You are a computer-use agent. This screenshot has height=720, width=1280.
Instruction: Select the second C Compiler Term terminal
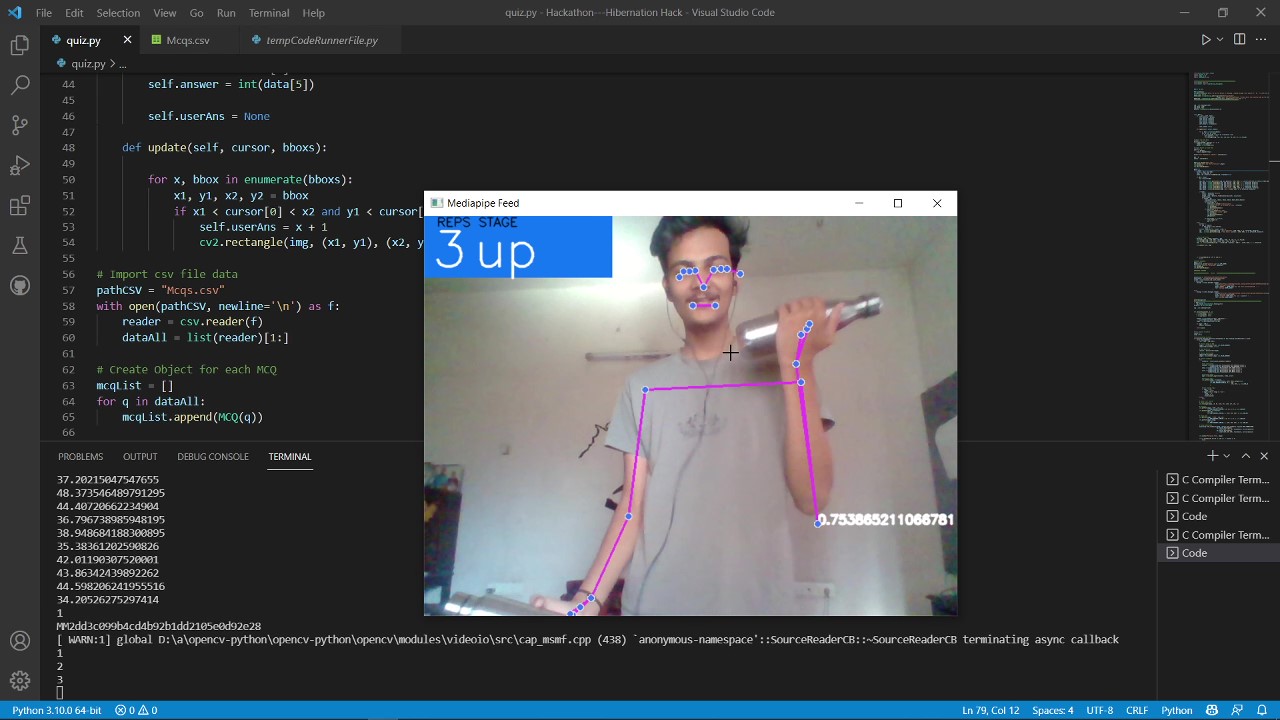(x=1219, y=498)
